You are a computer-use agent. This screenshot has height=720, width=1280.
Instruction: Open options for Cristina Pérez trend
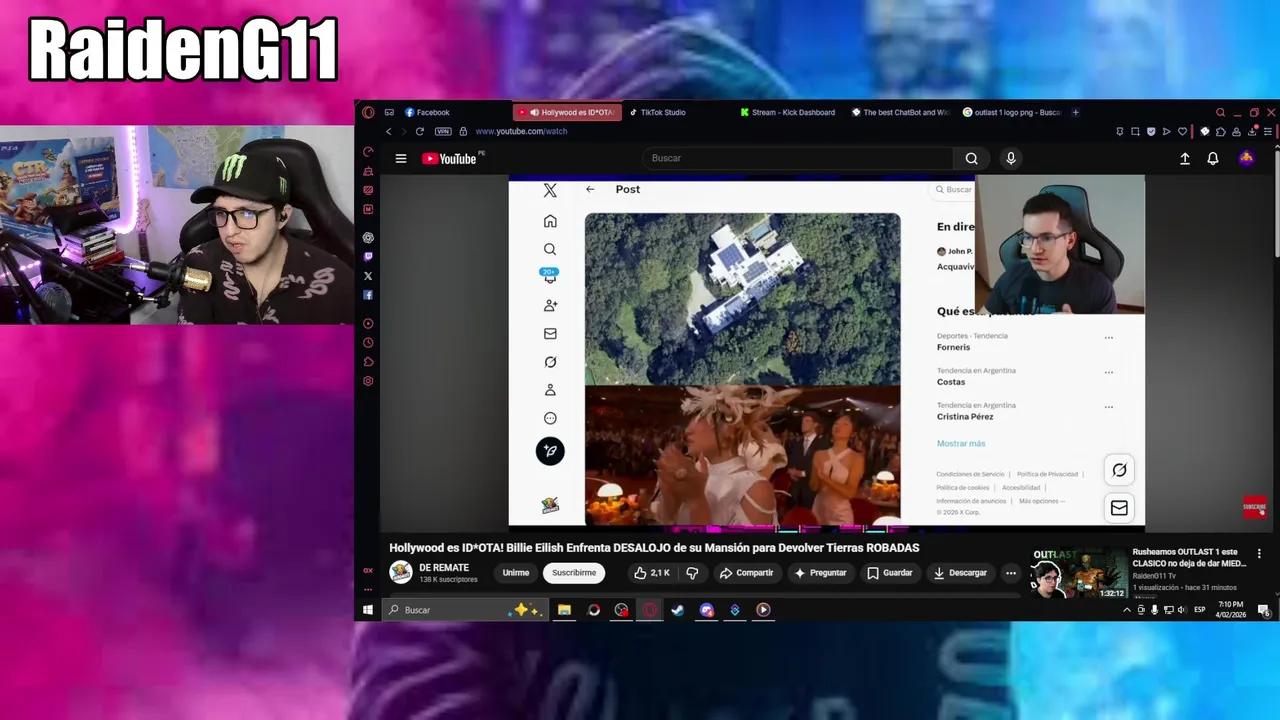(1108, 407)
